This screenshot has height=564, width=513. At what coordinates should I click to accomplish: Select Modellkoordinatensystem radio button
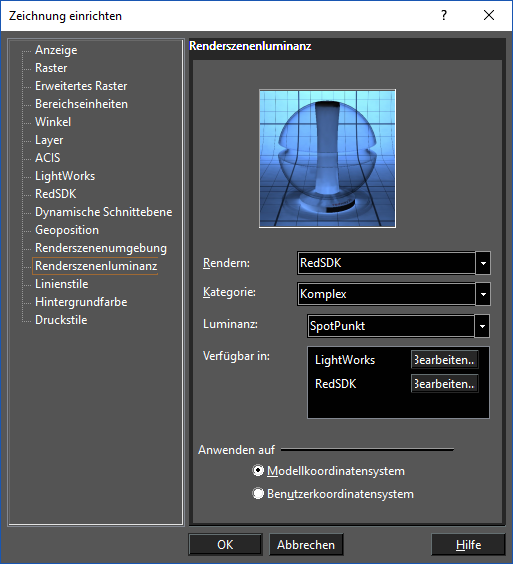click(x=258, y=470)
